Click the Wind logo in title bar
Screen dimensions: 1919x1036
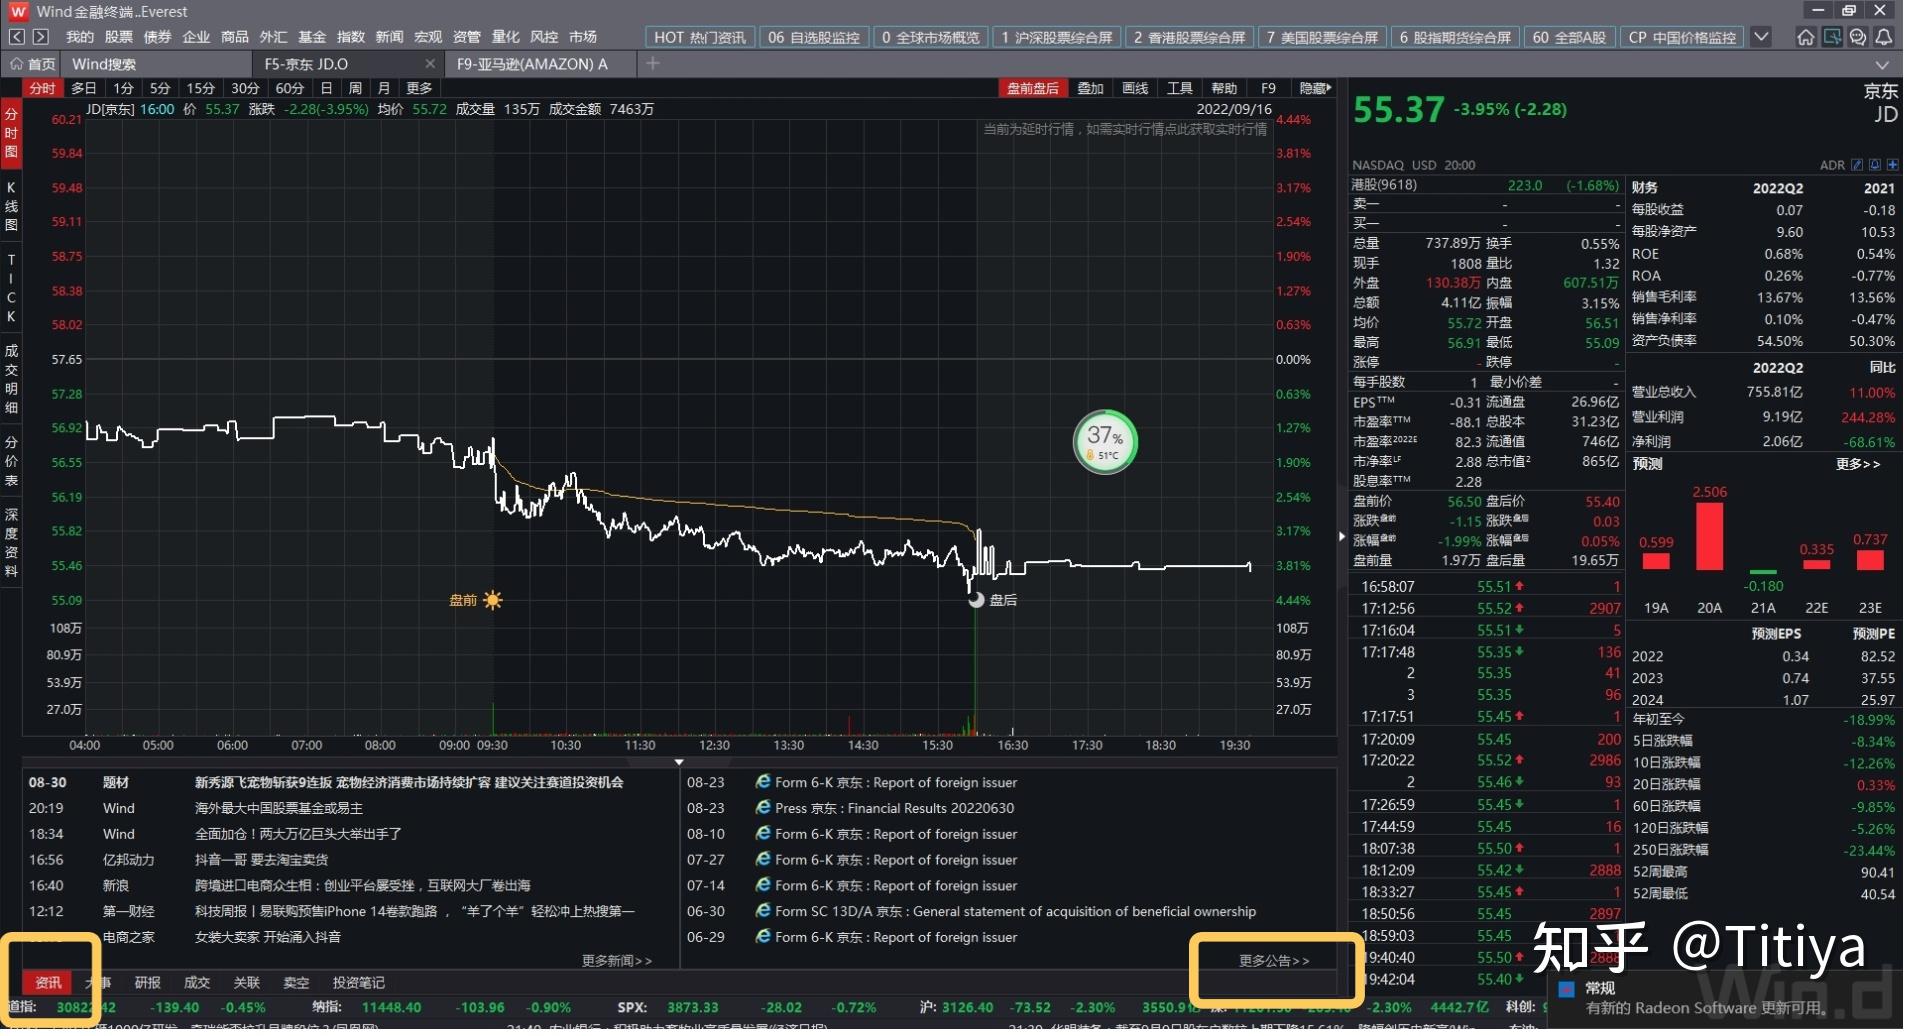18,11
